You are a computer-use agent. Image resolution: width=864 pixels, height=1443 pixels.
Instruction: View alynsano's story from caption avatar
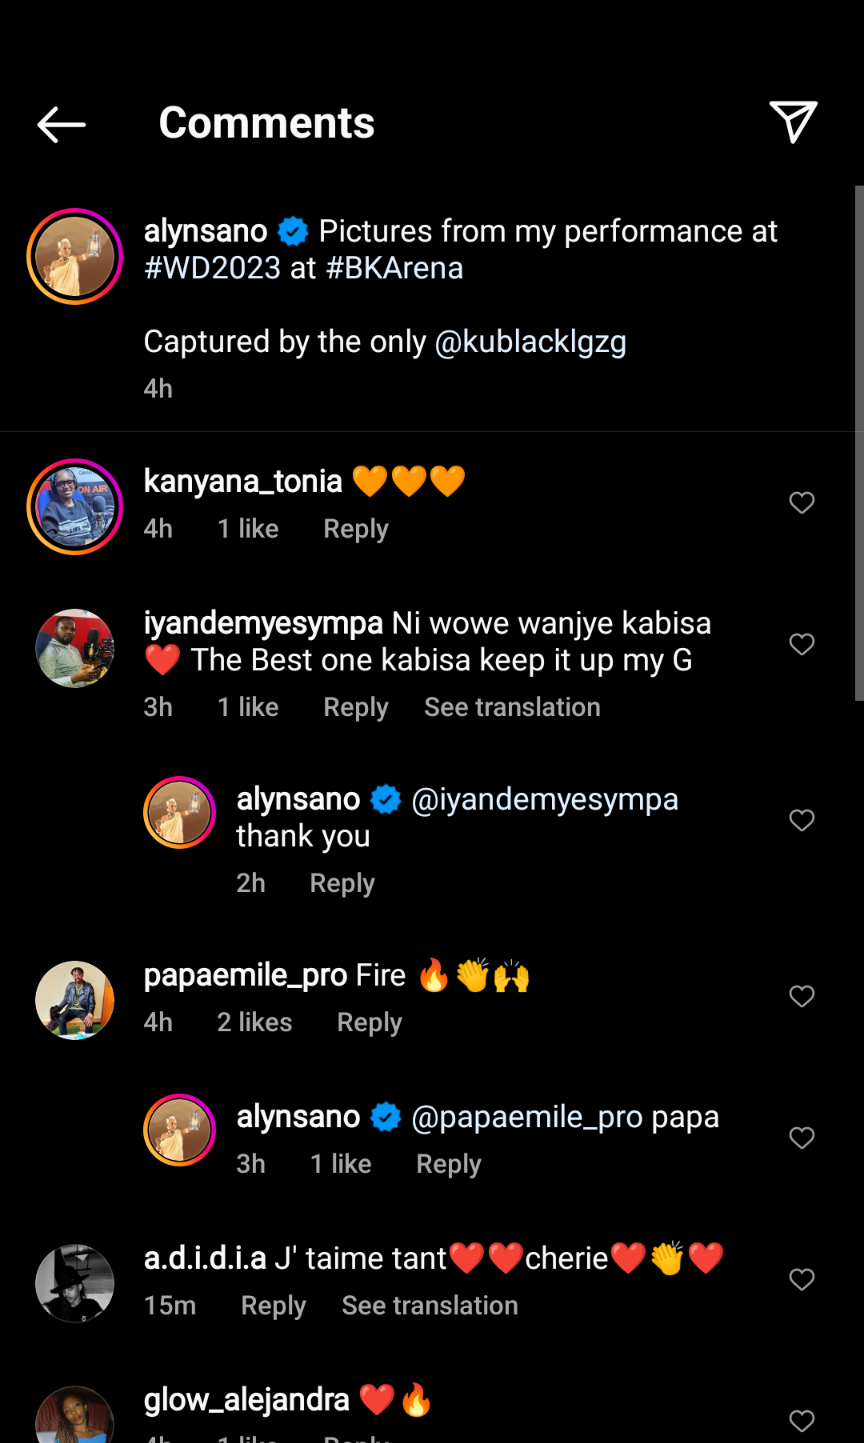(x=75, y=257)
